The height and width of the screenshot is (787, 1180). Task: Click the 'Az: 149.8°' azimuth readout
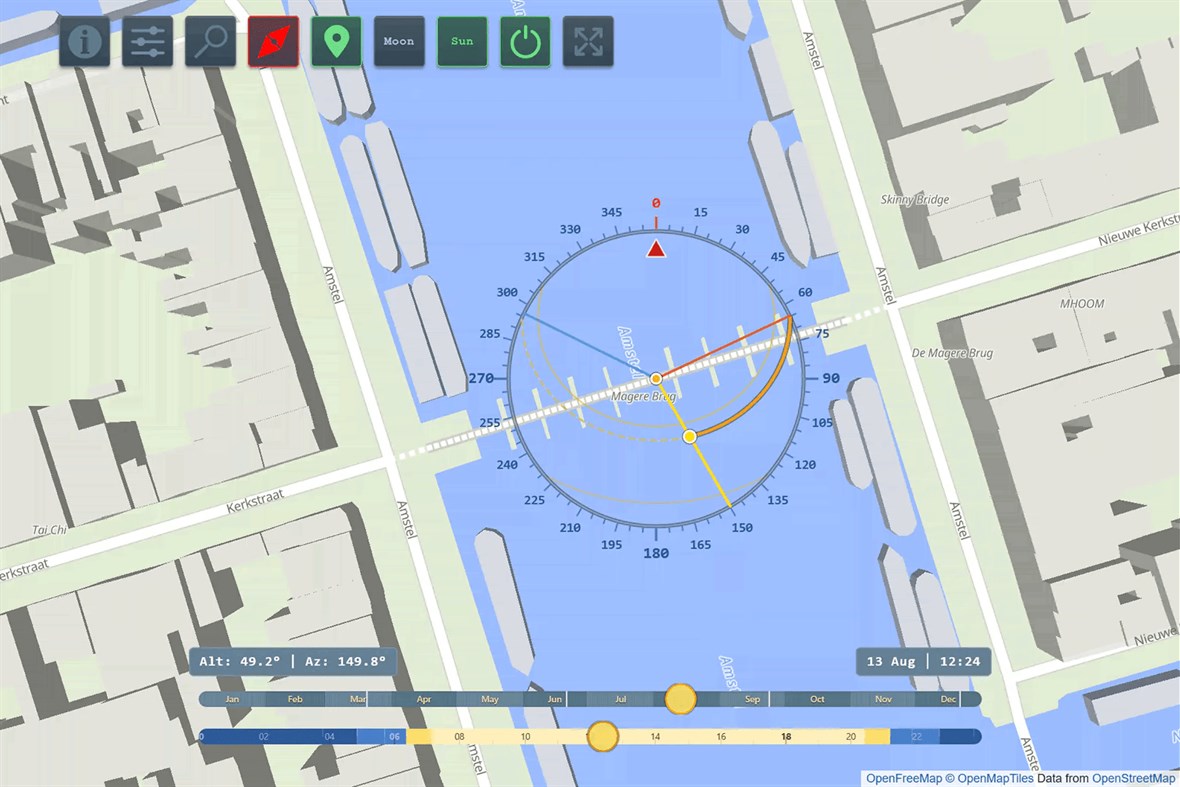[x=345, y=661]
